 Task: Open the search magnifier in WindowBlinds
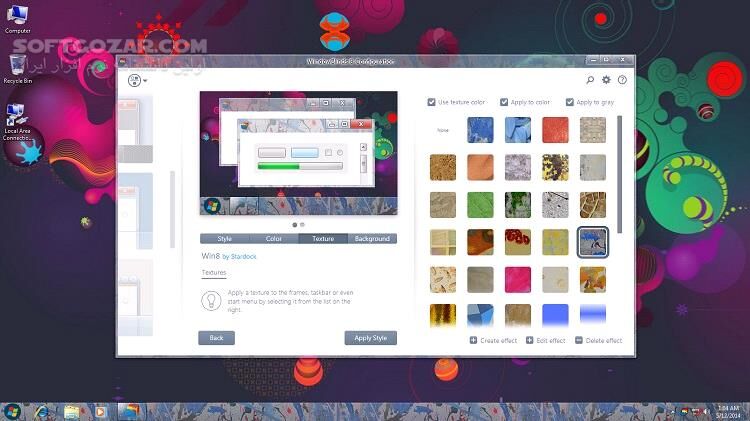tap(590, 80)
